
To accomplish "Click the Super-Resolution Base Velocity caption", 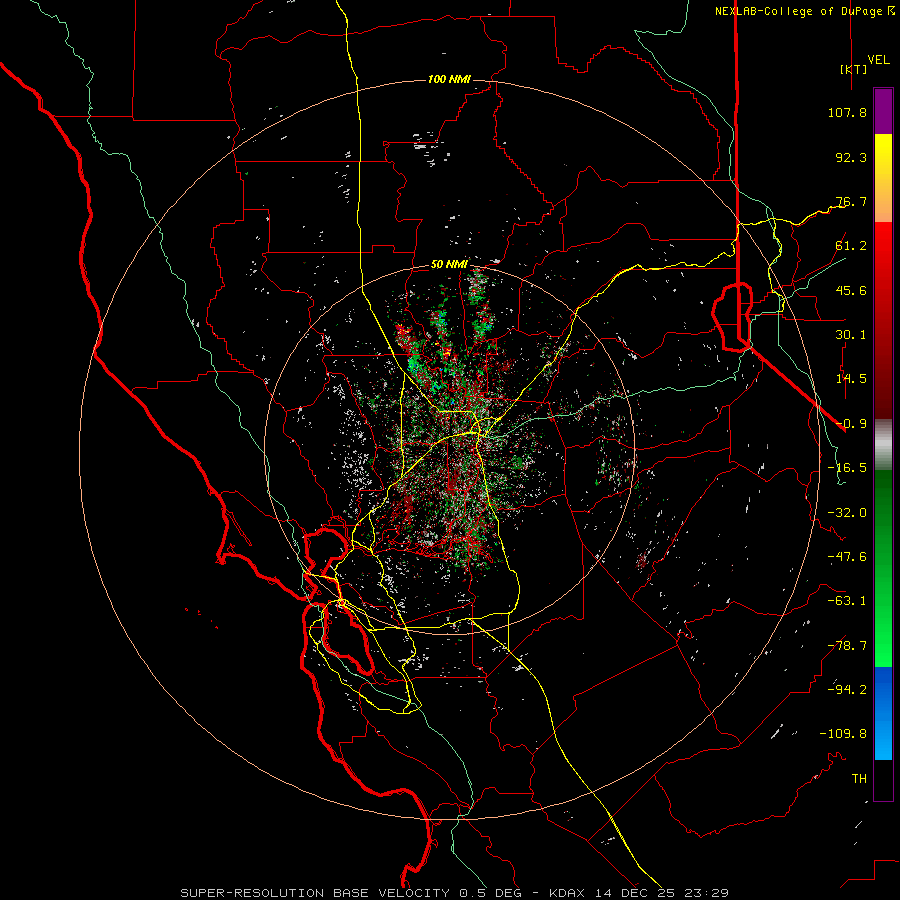I will pyautogui.click(x=455, y=893).
